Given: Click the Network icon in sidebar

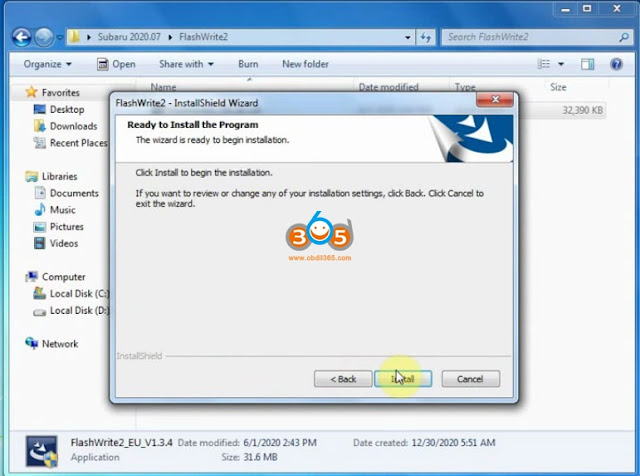Looking at the screenshot, I should [31, 343].
